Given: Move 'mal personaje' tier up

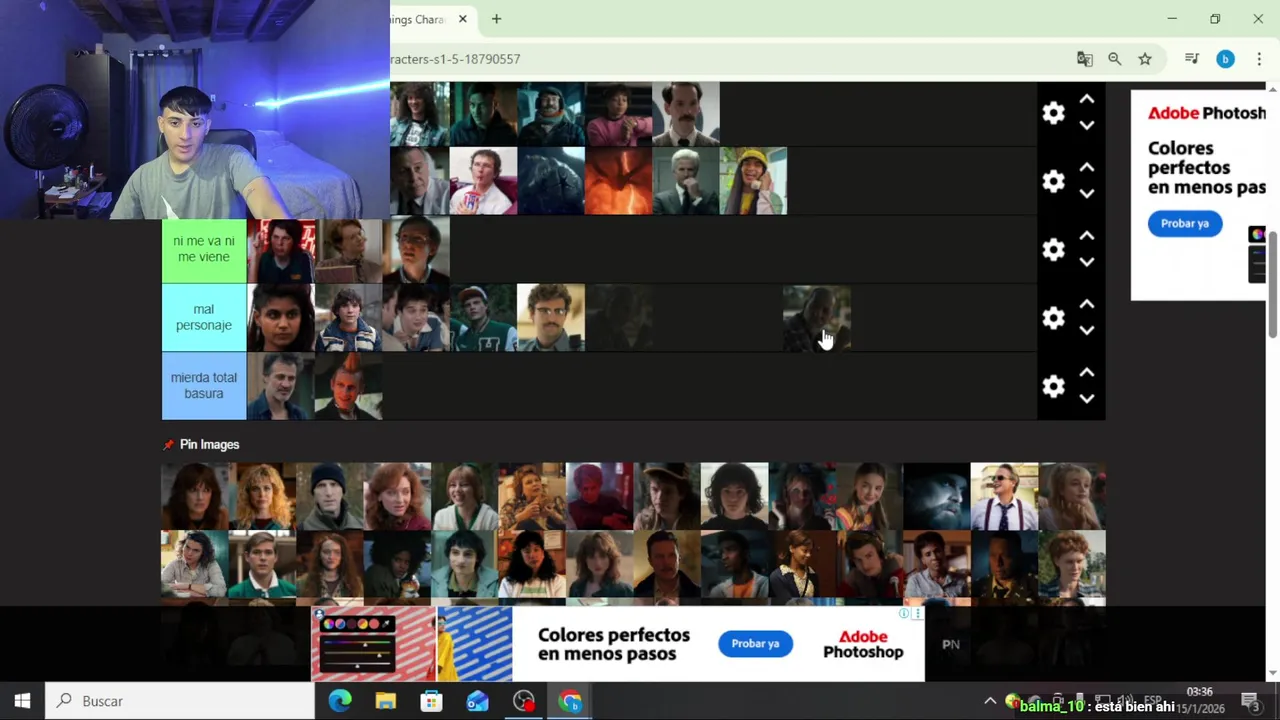Looking at the screenshot, I should [x=1087, y=305].
